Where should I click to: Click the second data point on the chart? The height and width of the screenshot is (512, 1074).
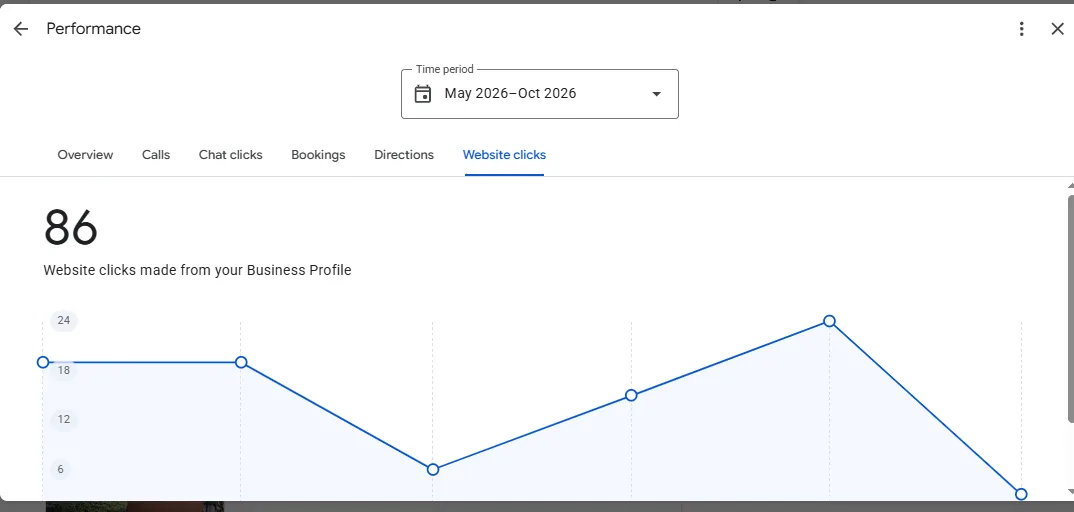[241, 362]
